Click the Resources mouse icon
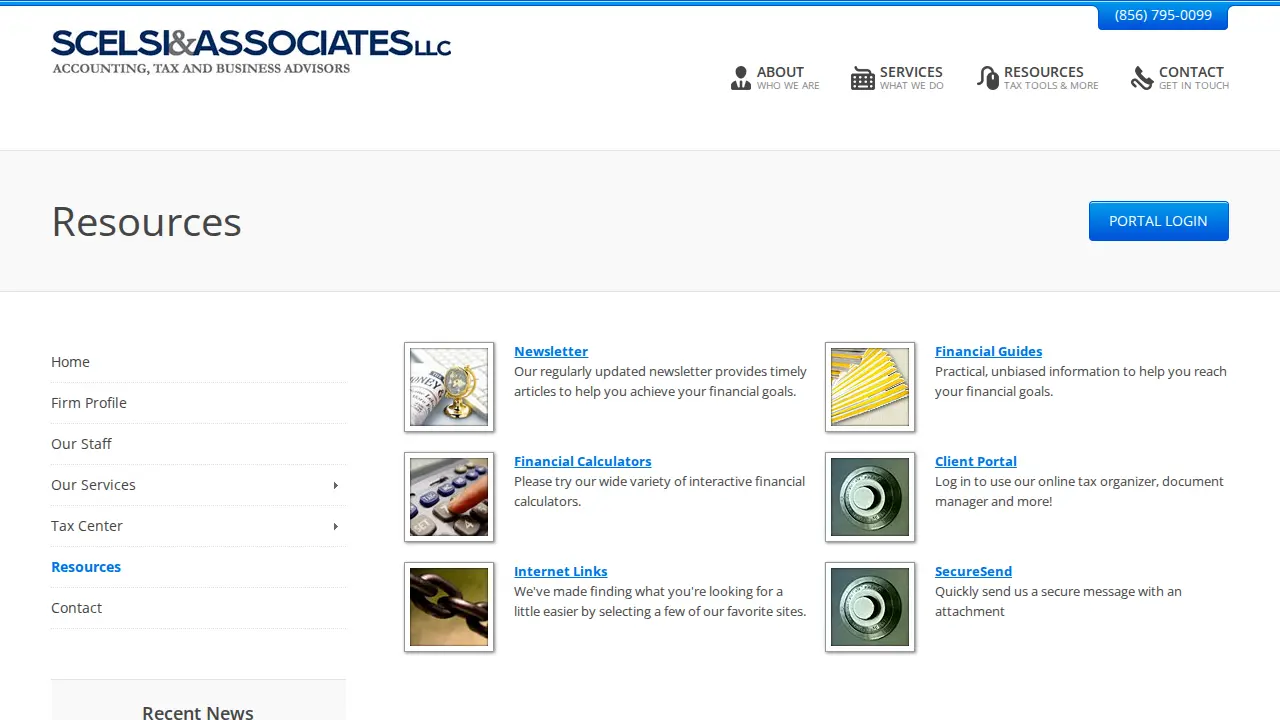This screenshot has height=720, width=1280. click(988, 78)
